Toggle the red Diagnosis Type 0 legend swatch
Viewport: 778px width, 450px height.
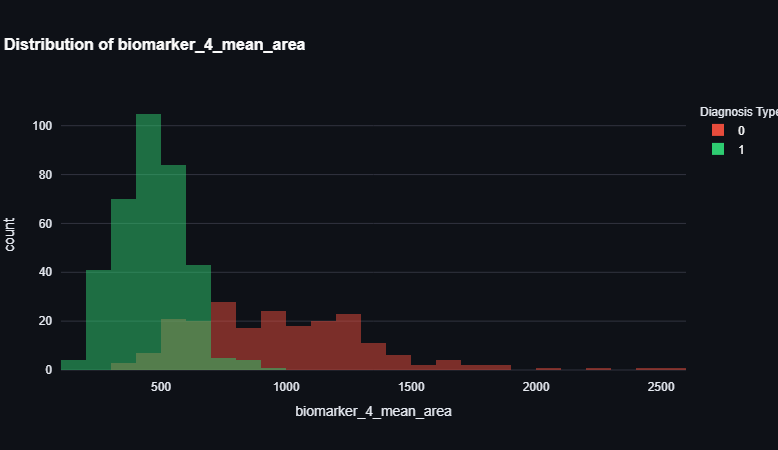click(717, 131)
